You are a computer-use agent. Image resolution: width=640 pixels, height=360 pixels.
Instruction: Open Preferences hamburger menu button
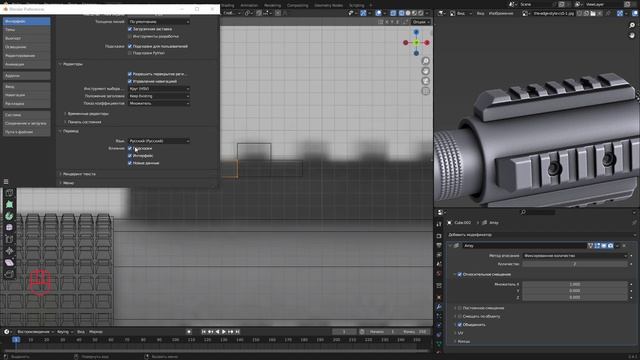(6, 182)
